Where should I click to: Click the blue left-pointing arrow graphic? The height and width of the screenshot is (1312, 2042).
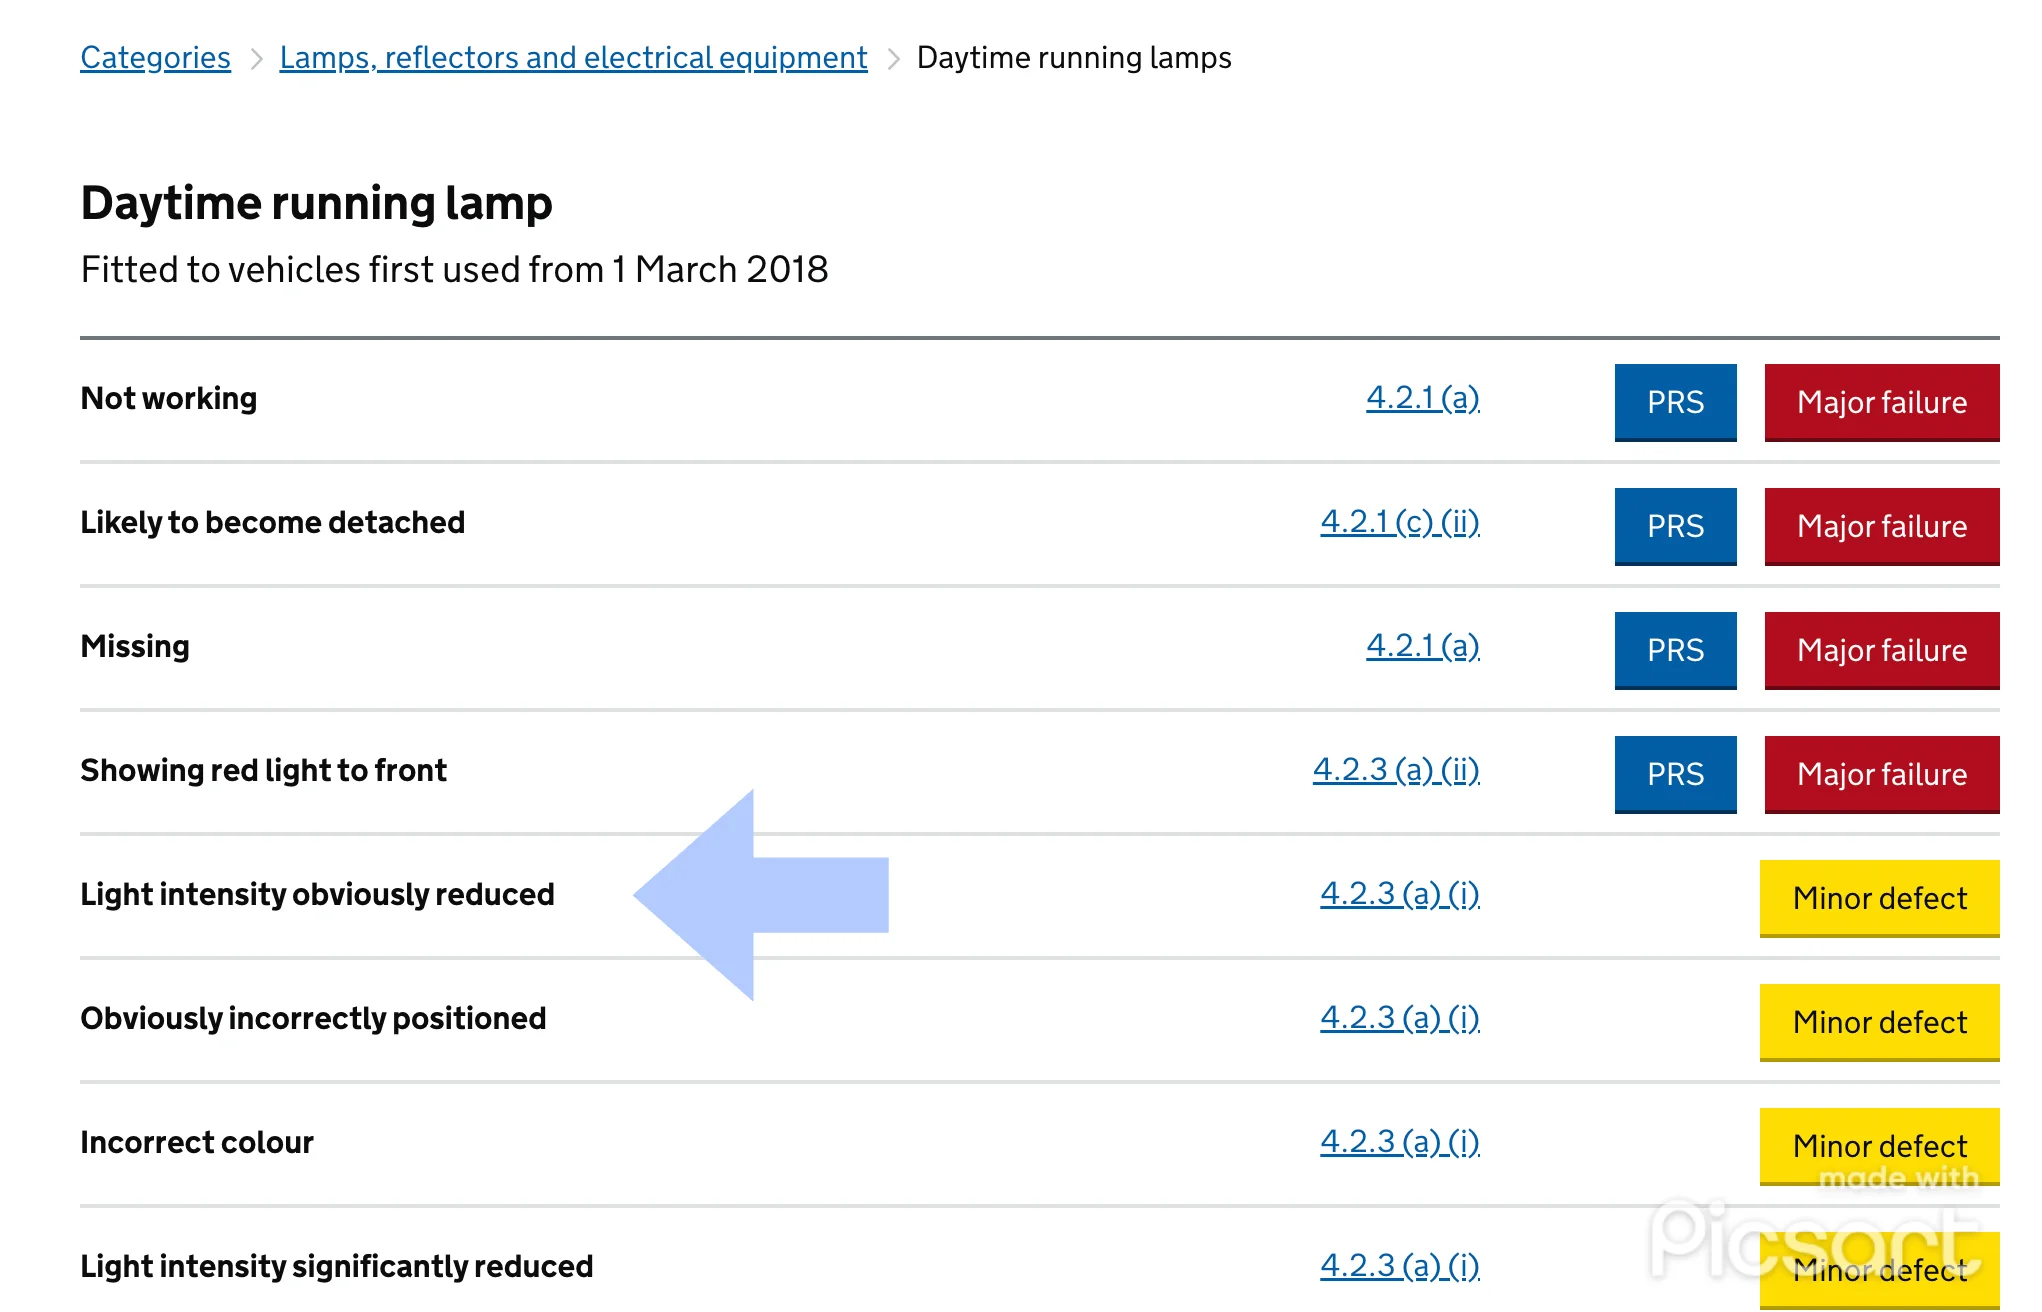click(760, 895)
